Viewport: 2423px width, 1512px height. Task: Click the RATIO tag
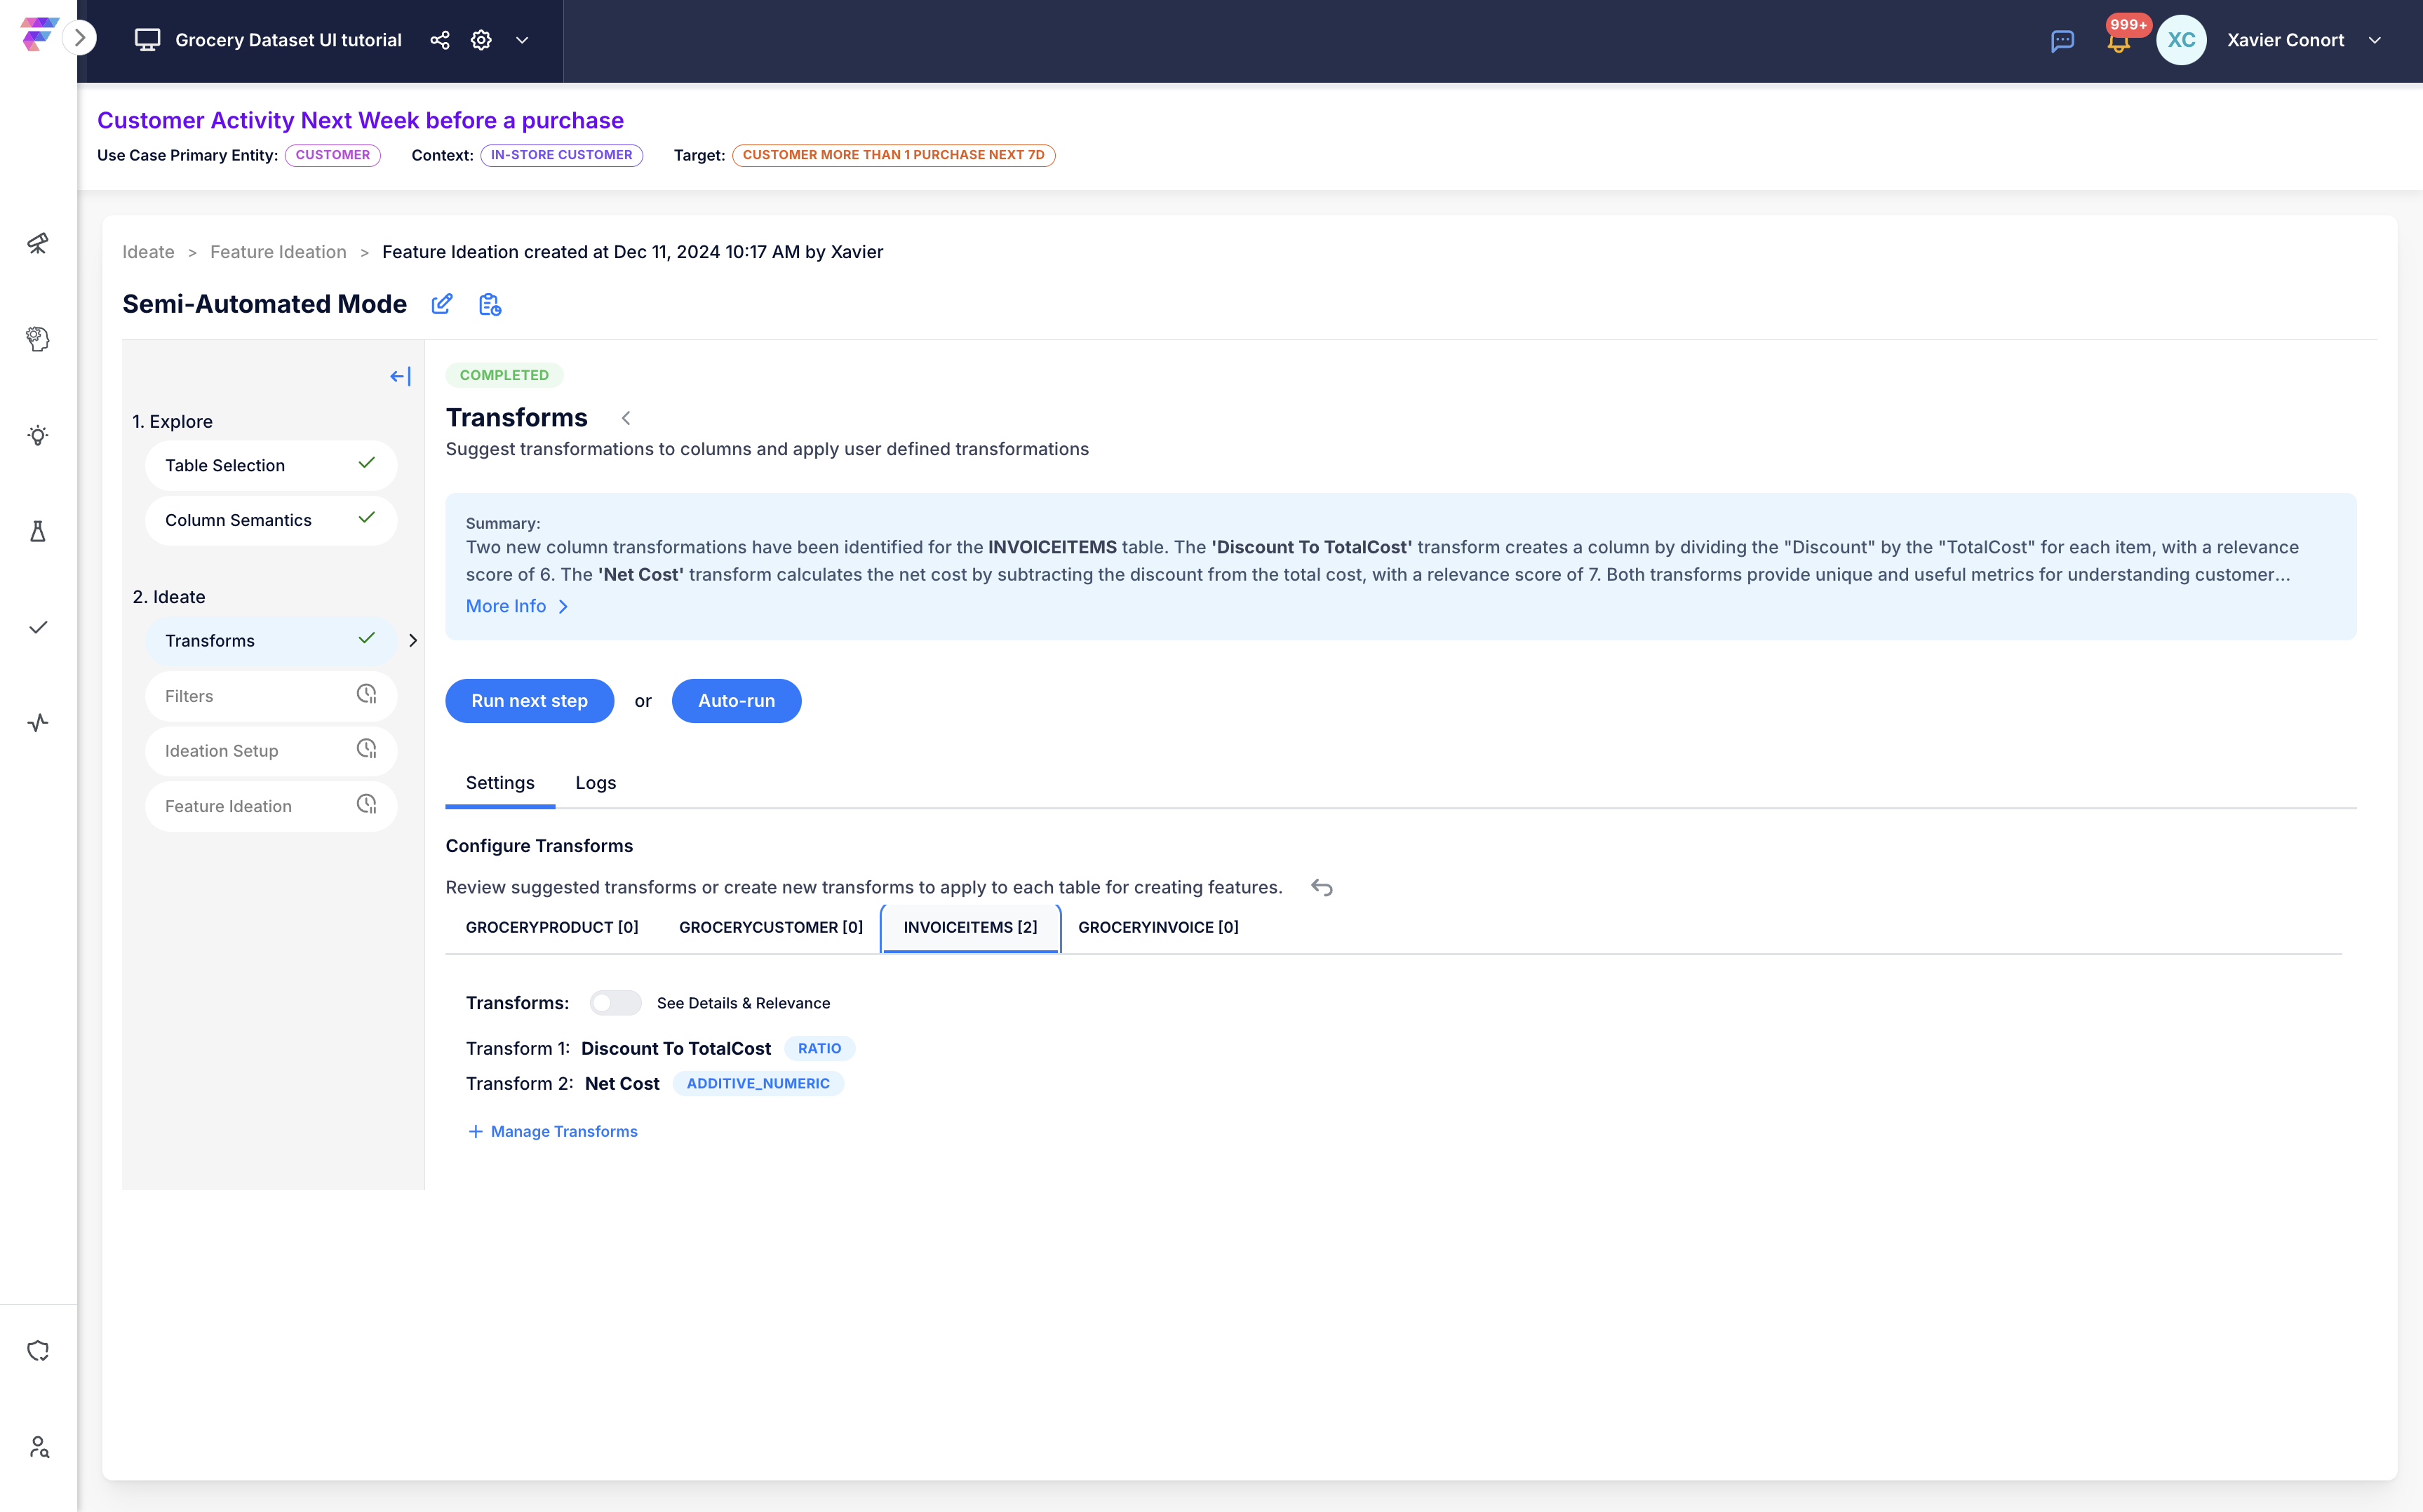[819, 1048]
